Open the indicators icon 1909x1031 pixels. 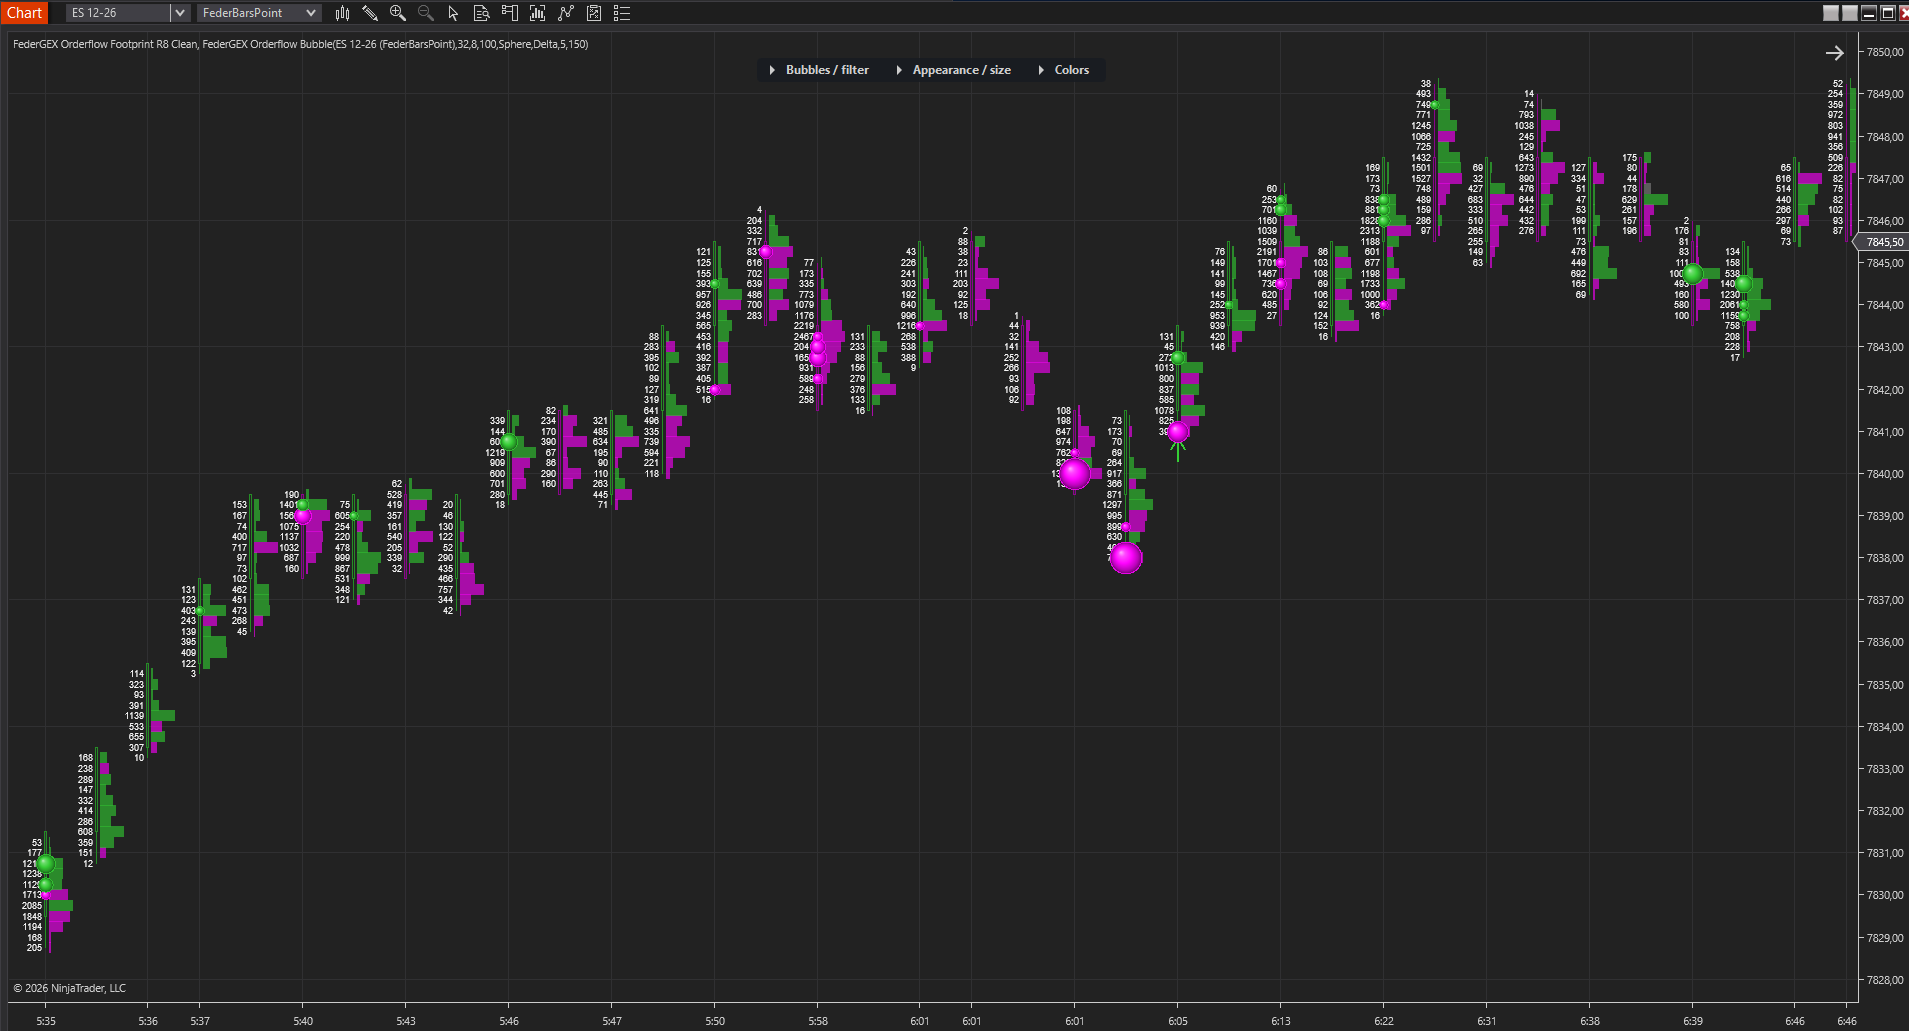(566, 13)
